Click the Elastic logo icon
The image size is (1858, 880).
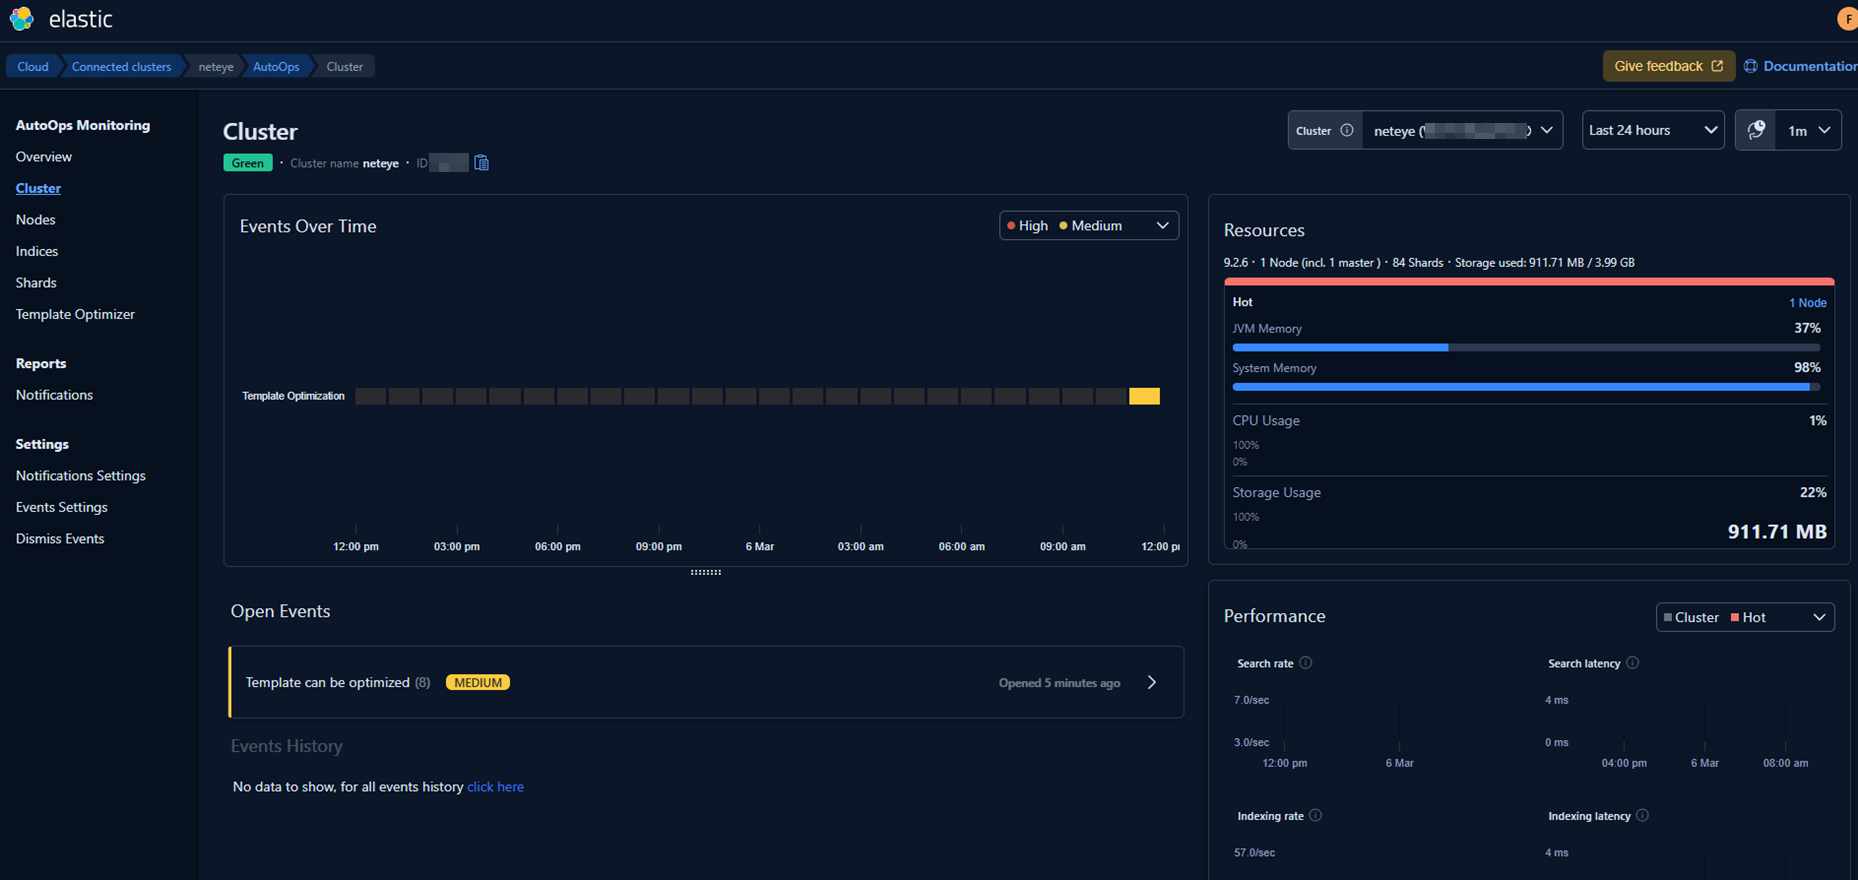[x=22, y=19]
